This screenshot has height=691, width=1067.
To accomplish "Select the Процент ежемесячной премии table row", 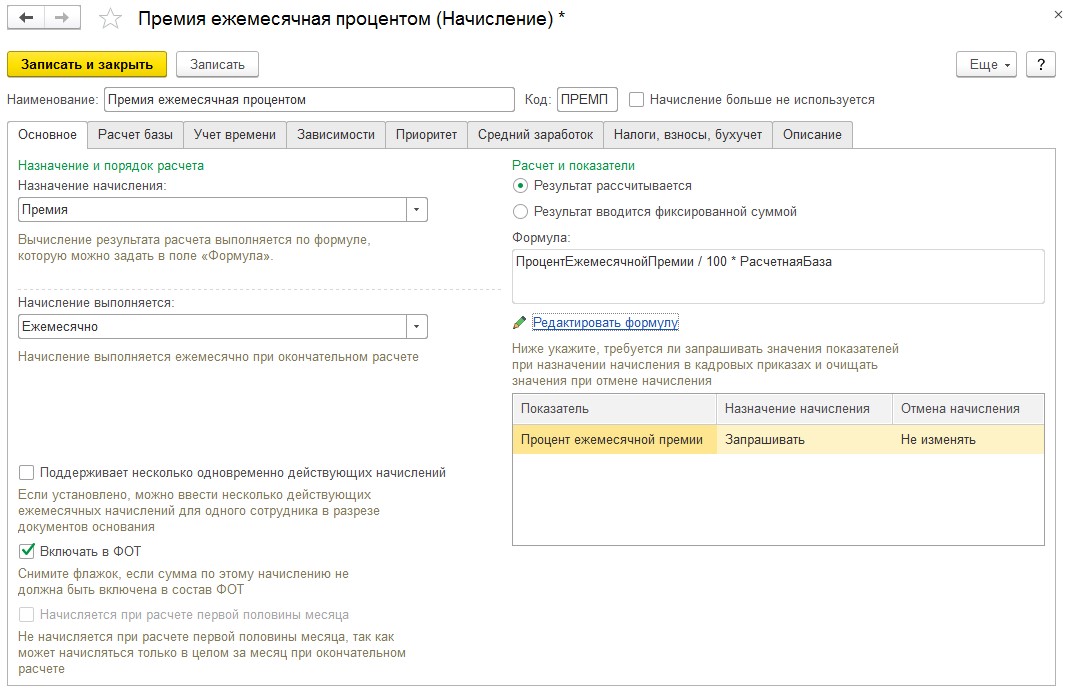I will [778, 440].
